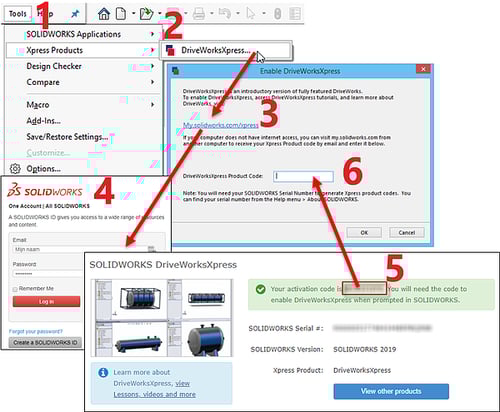500x412 pixels.
Task: Click the New document icon
Action: (x=121, y=14)
